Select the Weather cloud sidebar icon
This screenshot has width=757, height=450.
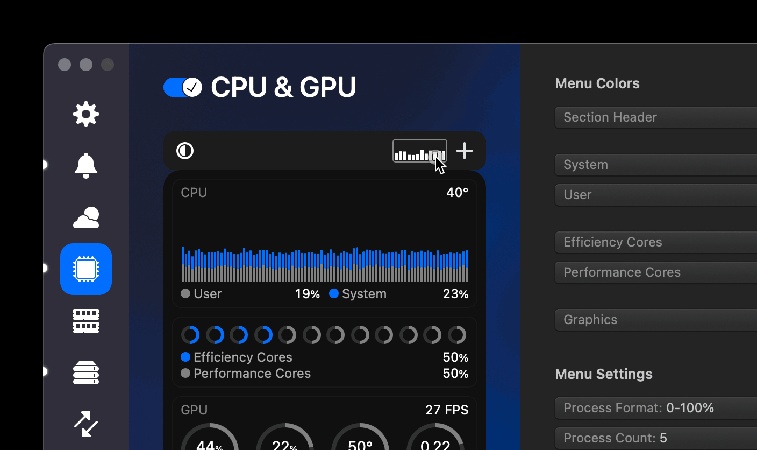click(86, 217)
